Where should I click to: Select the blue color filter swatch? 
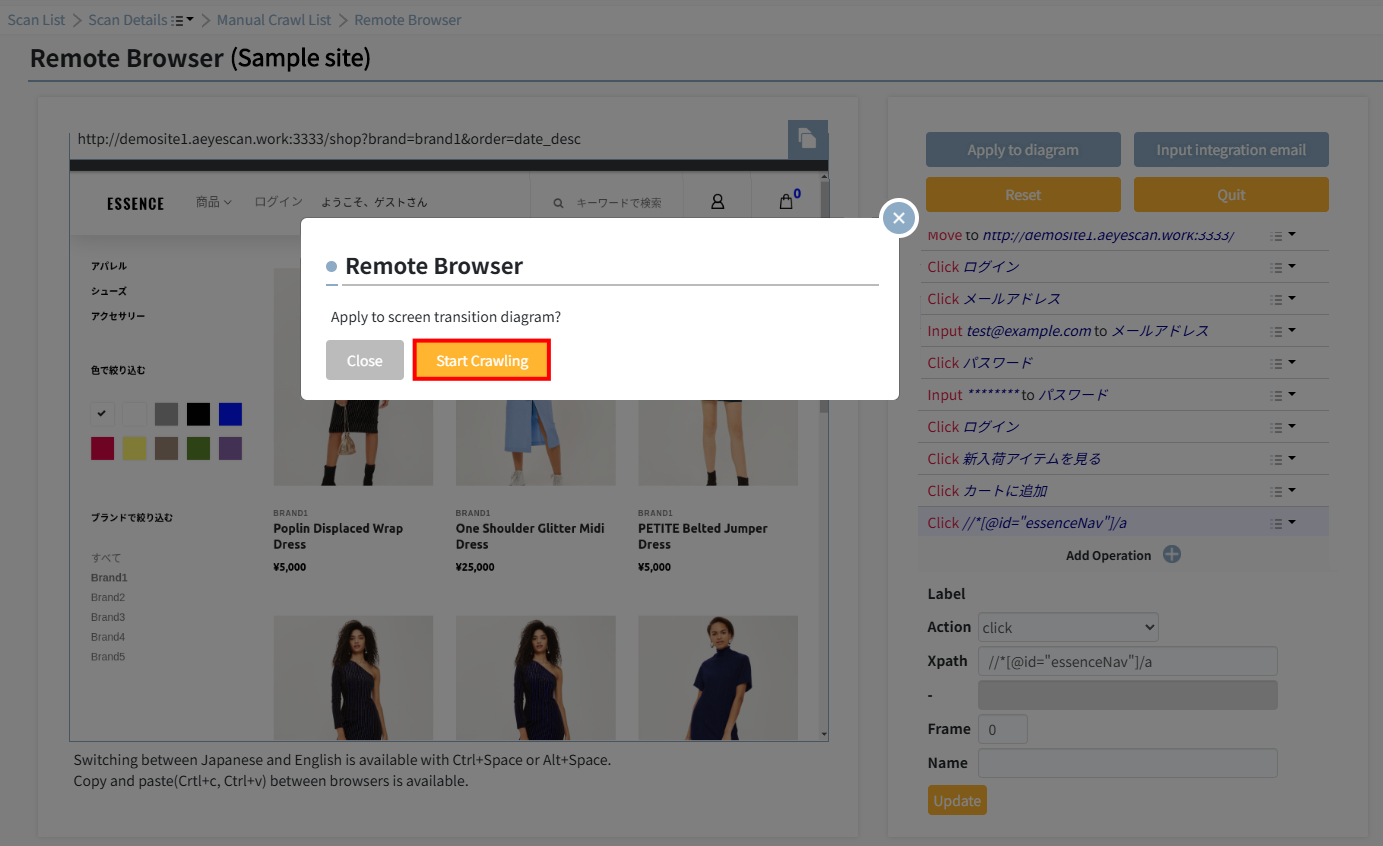pos(230,413)
